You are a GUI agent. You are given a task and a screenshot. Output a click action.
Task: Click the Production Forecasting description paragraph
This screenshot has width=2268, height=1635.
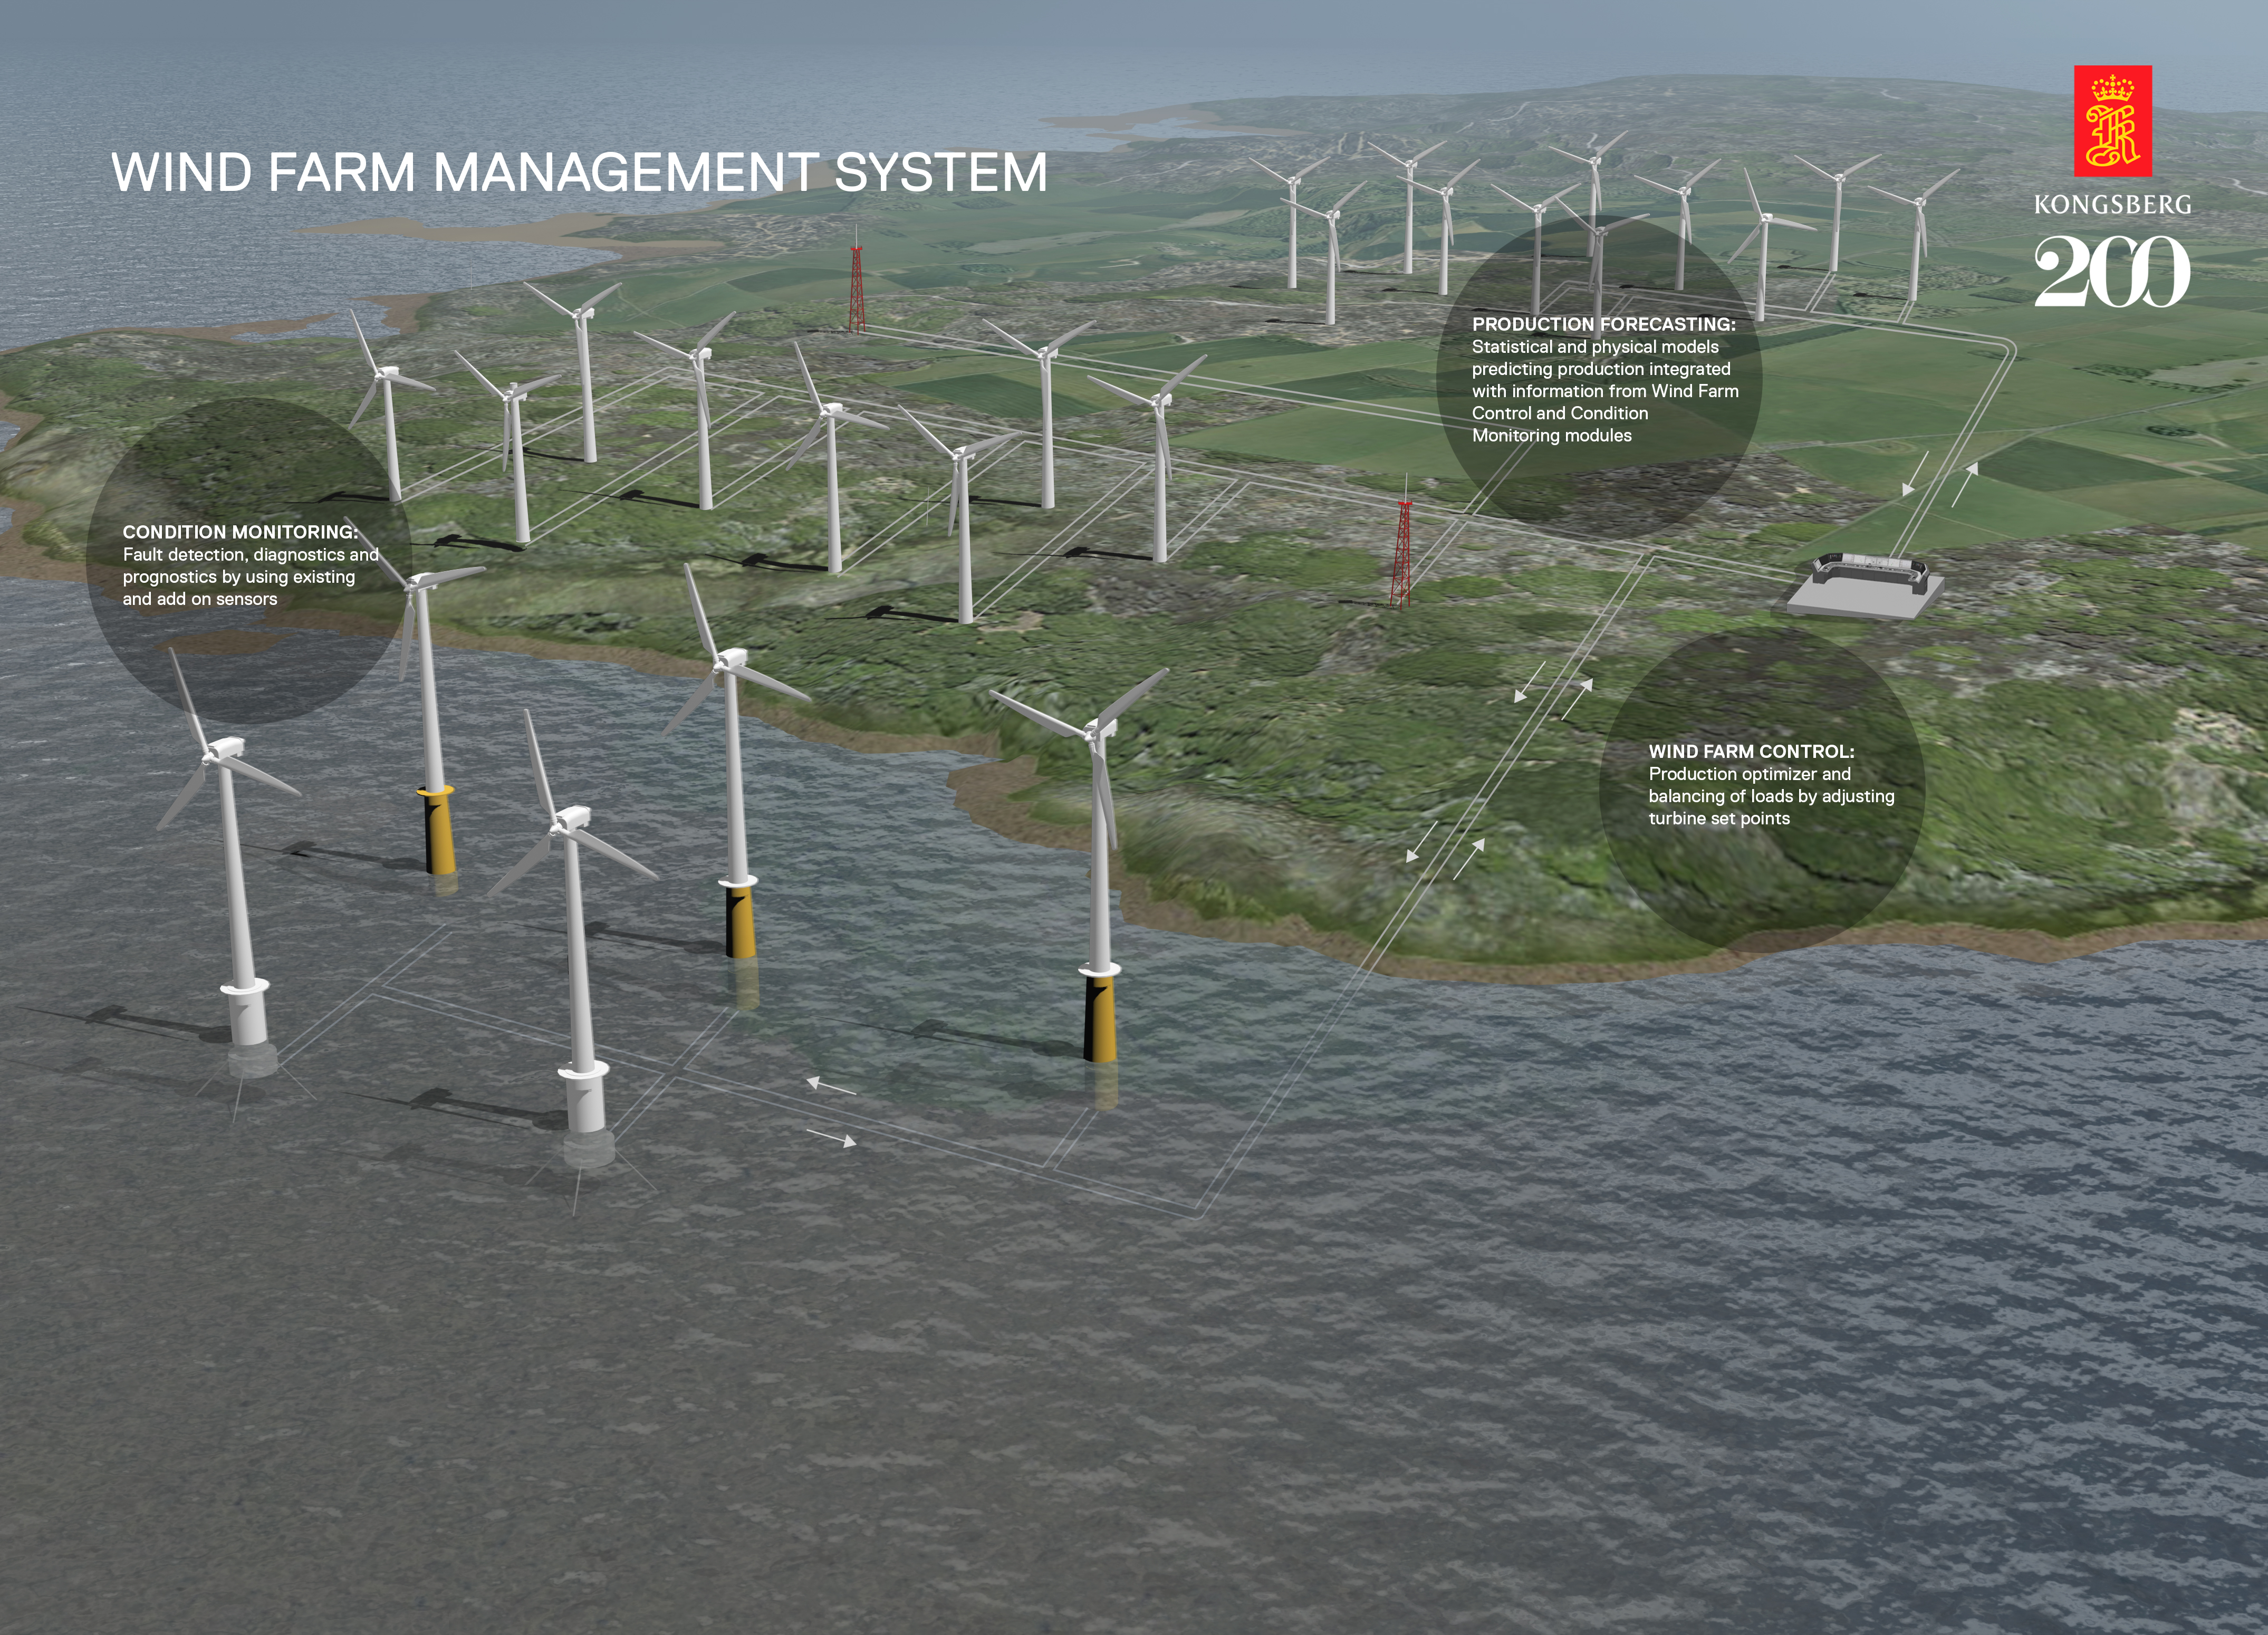coord(1604,391)
